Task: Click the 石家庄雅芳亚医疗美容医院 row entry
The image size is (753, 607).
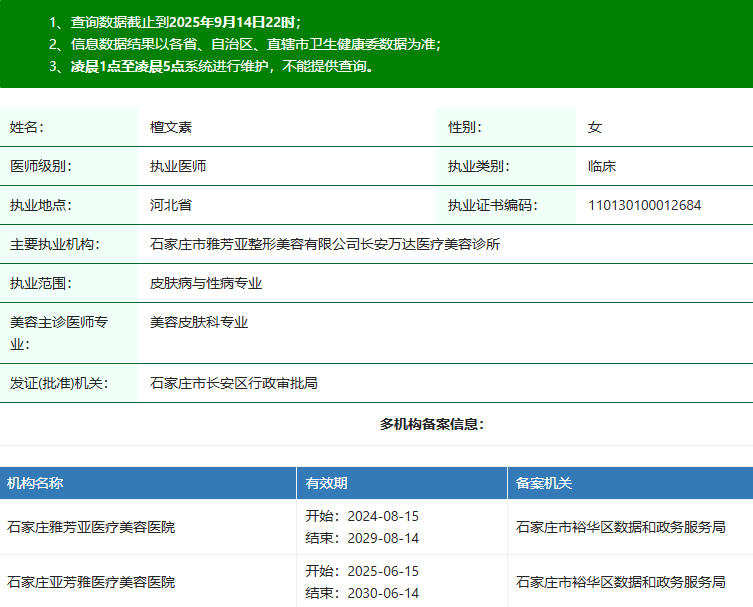Action: (x=91, y=526)
